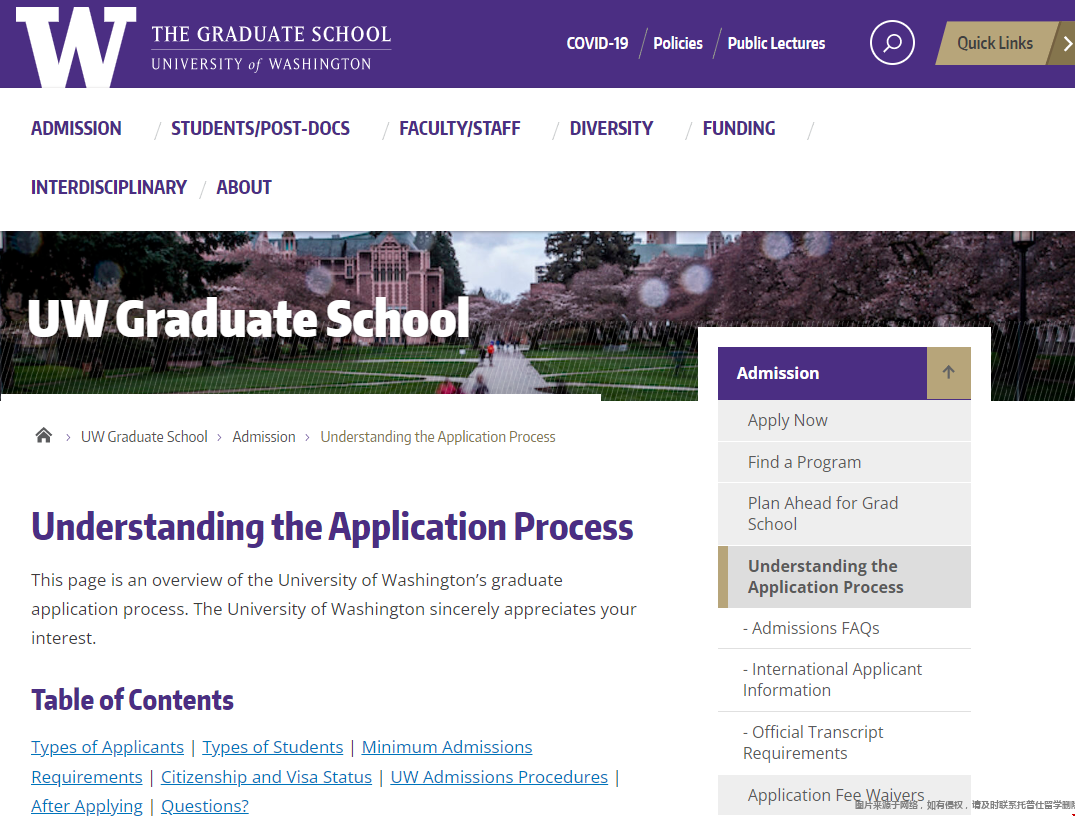The width and height of the screenshot is (1075, 816).
Task: Open the FUNDING main menu
Action: point(739,128)
